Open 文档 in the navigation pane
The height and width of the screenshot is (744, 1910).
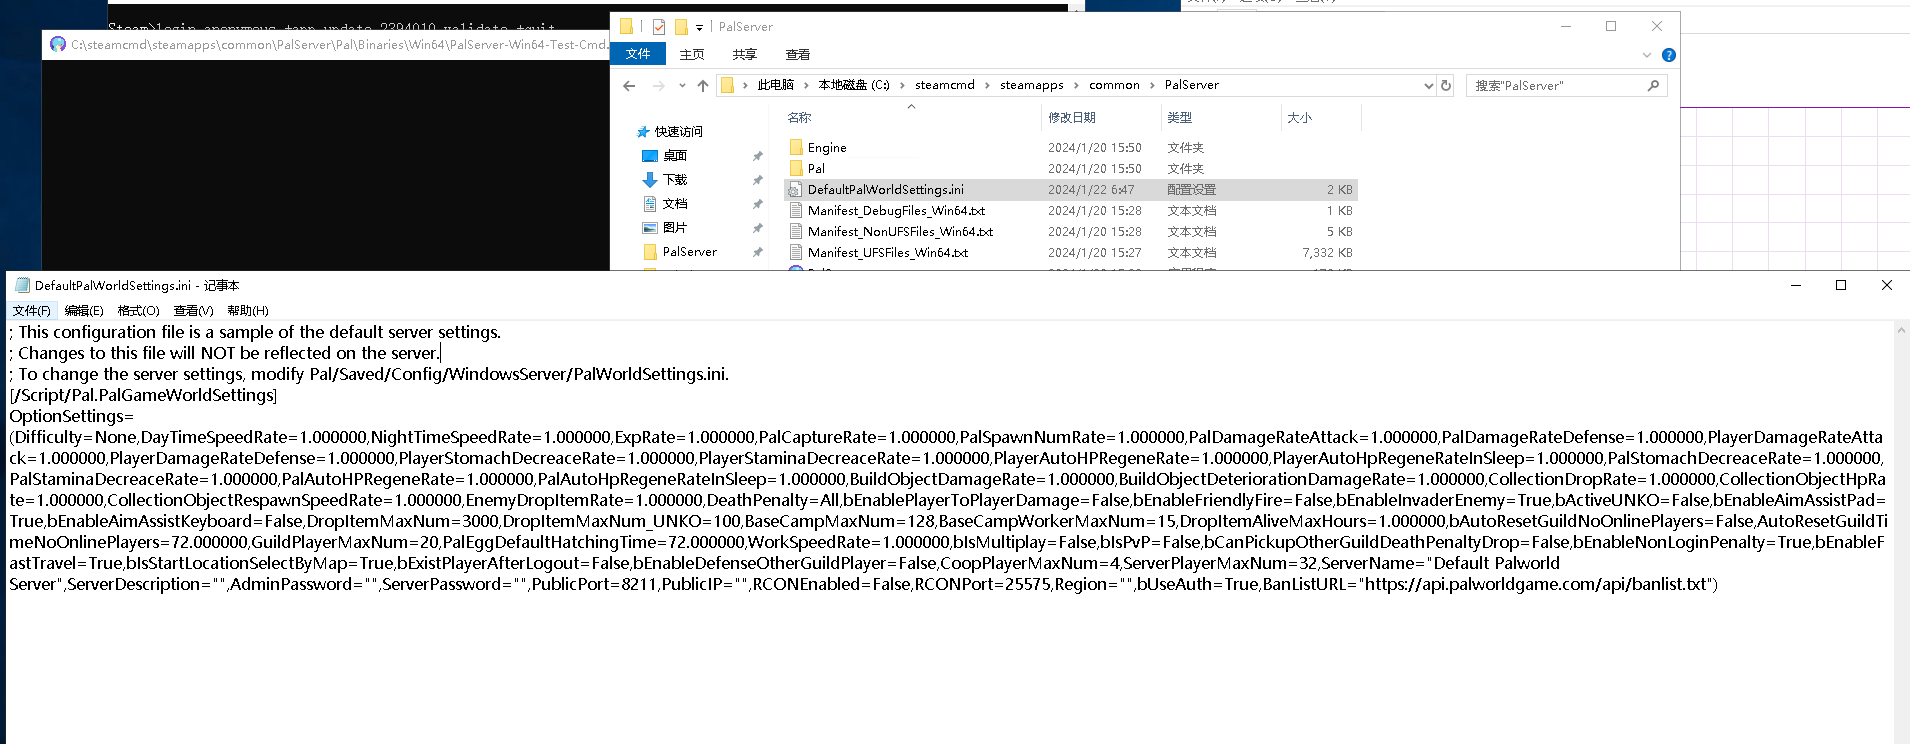click(675, 204)
